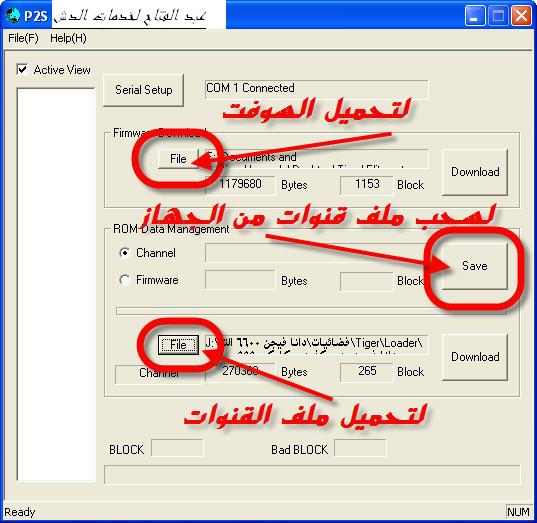Close the P2S window

(x=521, y=15)
